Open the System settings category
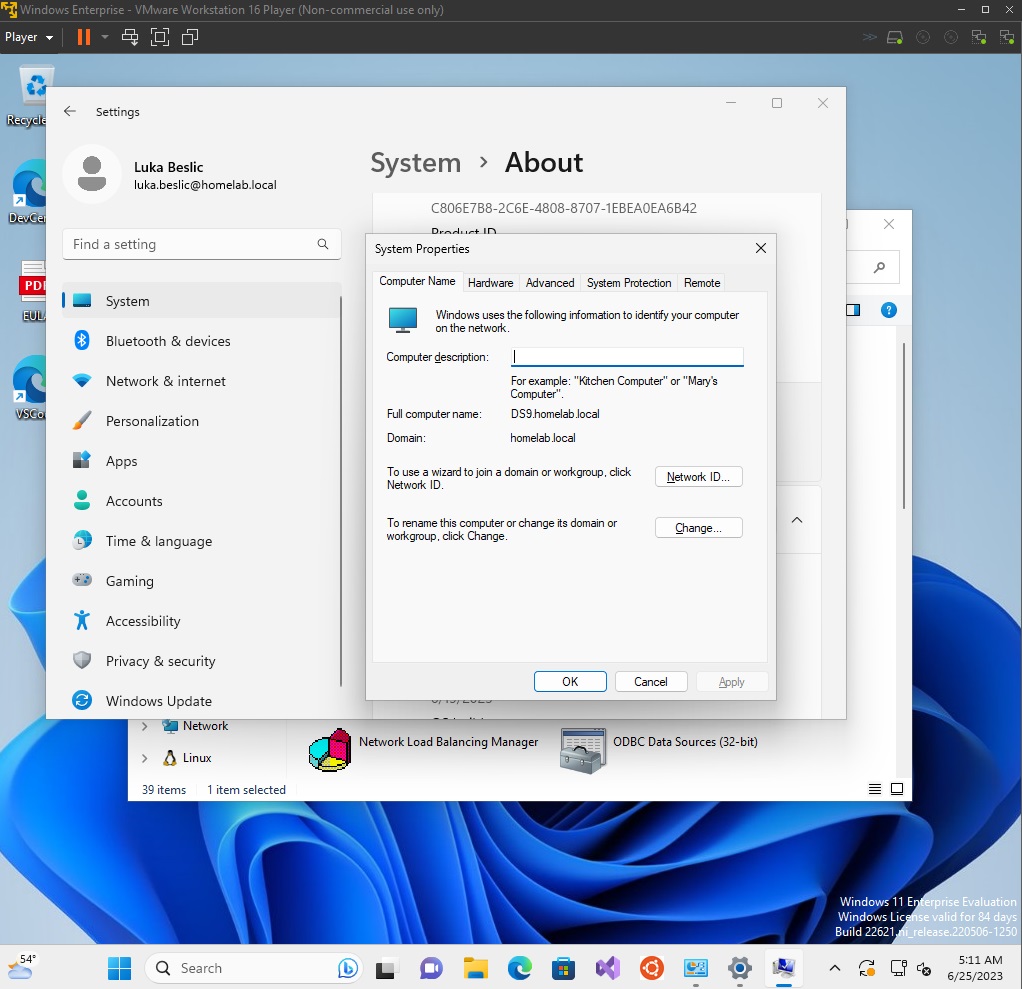 pyautogui.click(x=201, y=301)
